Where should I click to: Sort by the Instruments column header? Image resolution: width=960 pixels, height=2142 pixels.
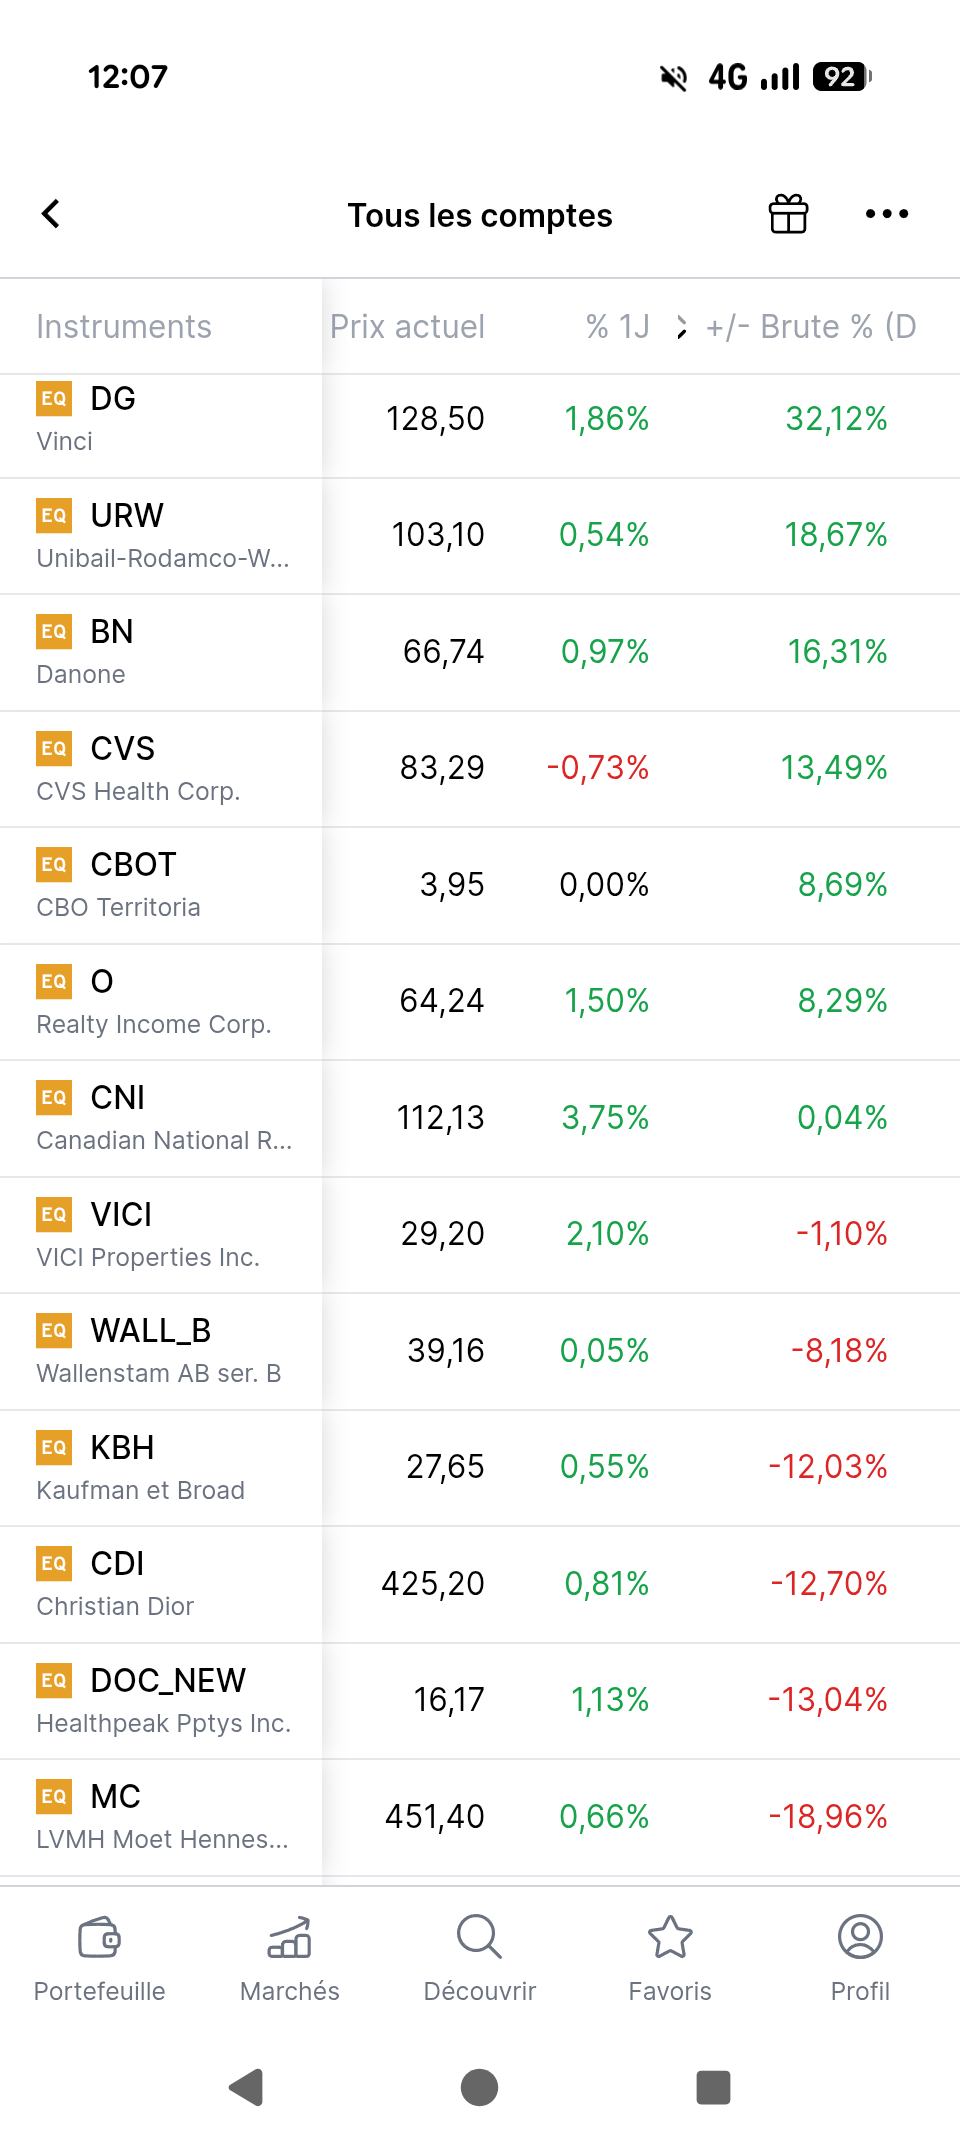coord(124,327)
